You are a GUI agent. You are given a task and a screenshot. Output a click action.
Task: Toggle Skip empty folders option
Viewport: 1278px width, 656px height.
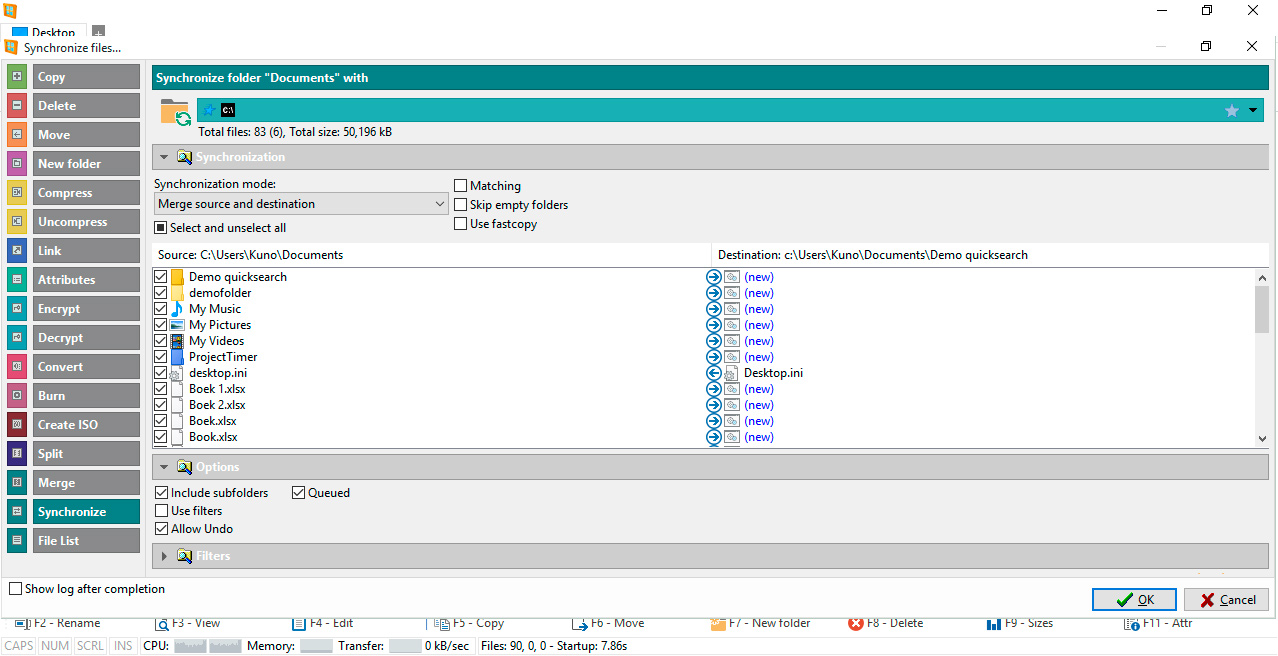(x=461, y=205)
